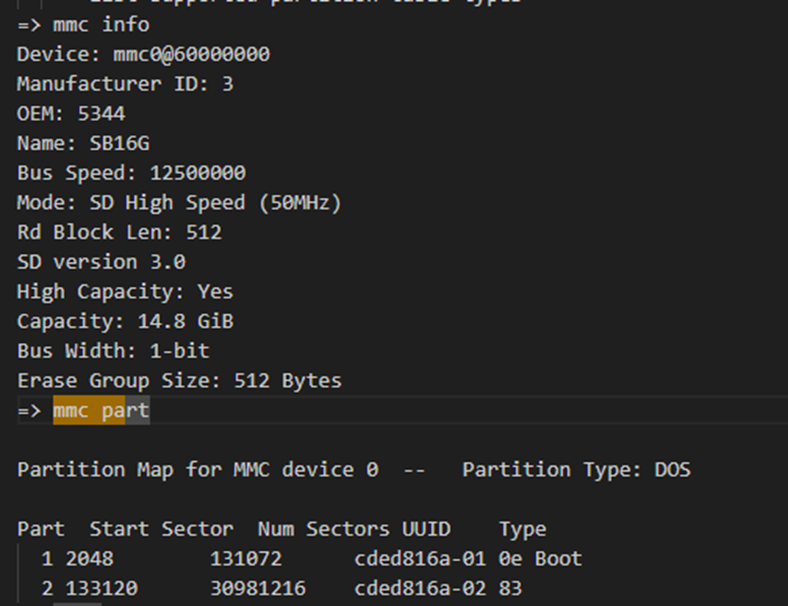Click 'Mode: SD High Speed (50MHz)' line
The height and width of the screenshot is (606, 788).
coord(179,203)
